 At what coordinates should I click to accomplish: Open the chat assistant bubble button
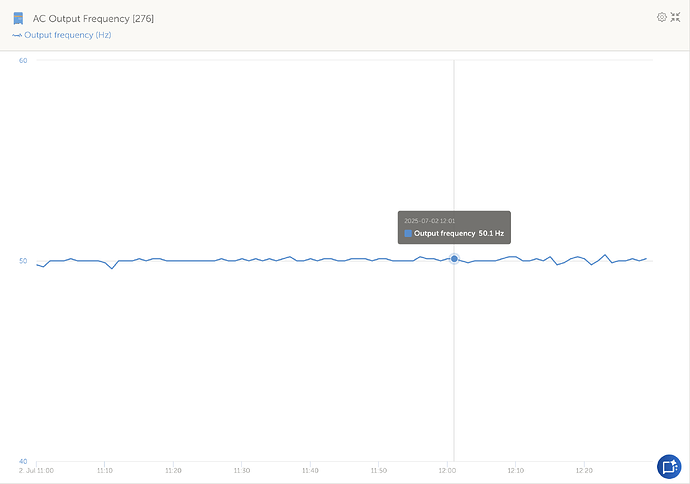pyautogui.click(x=668, y=466)
